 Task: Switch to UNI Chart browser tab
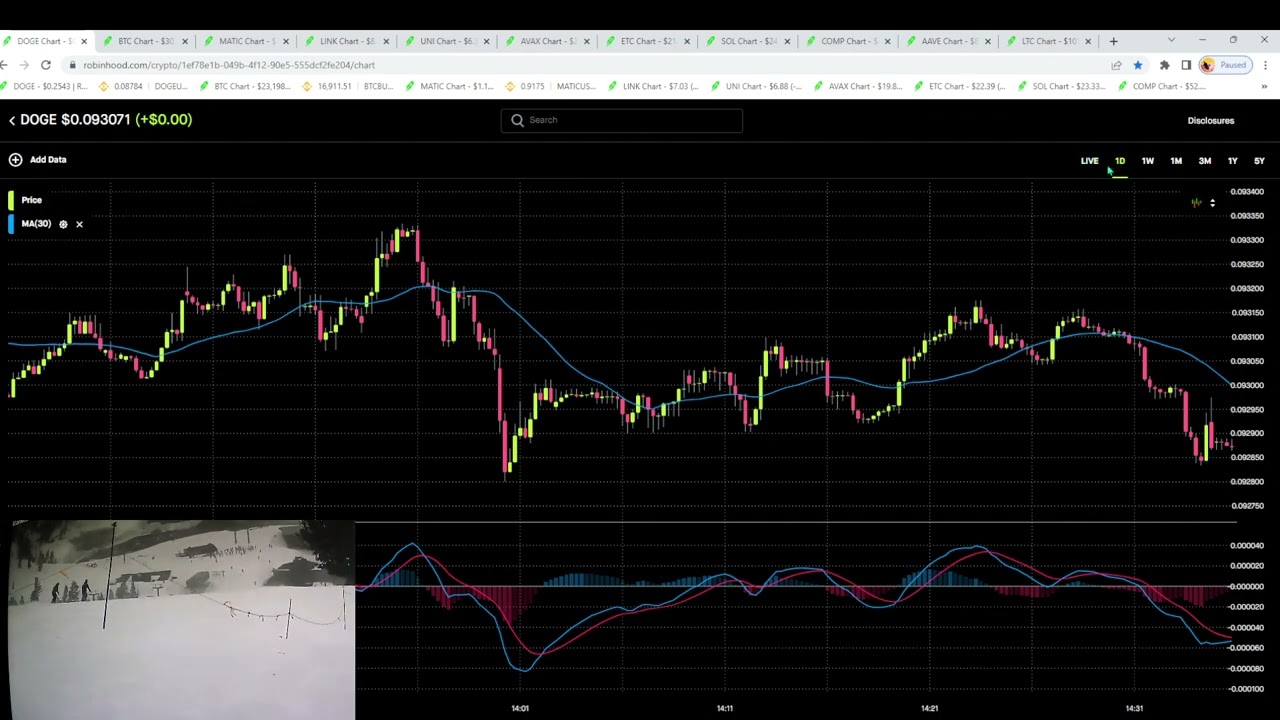click(446, 41)
